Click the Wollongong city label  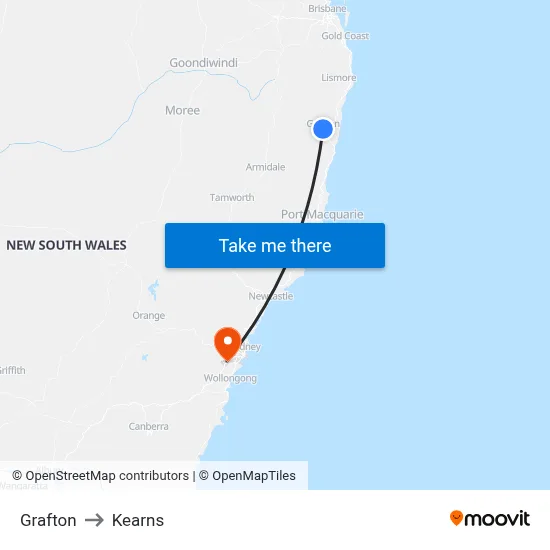[x=230, y=378]
